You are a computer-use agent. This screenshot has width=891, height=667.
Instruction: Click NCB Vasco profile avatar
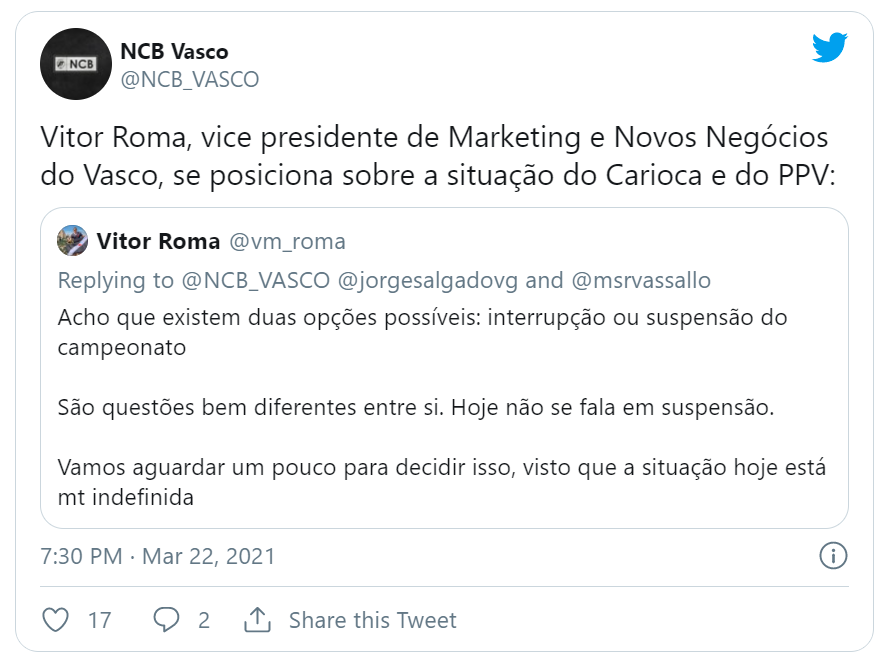click(x=75, y=64)
